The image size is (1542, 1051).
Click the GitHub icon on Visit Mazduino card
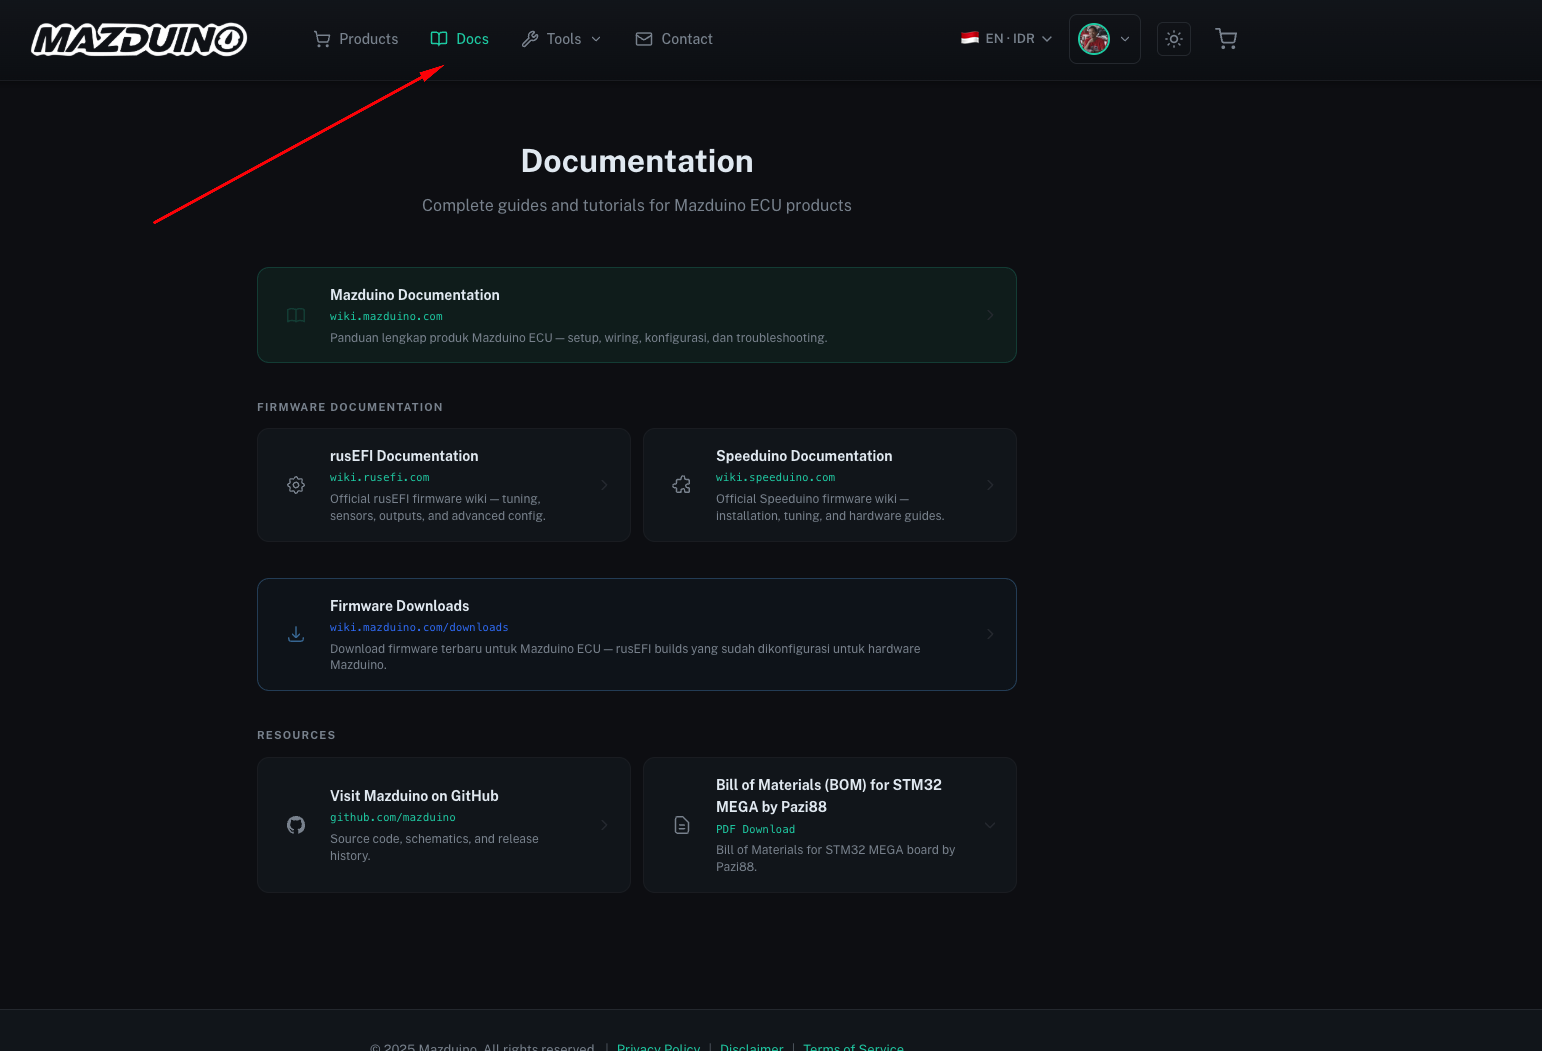[296, 825]
